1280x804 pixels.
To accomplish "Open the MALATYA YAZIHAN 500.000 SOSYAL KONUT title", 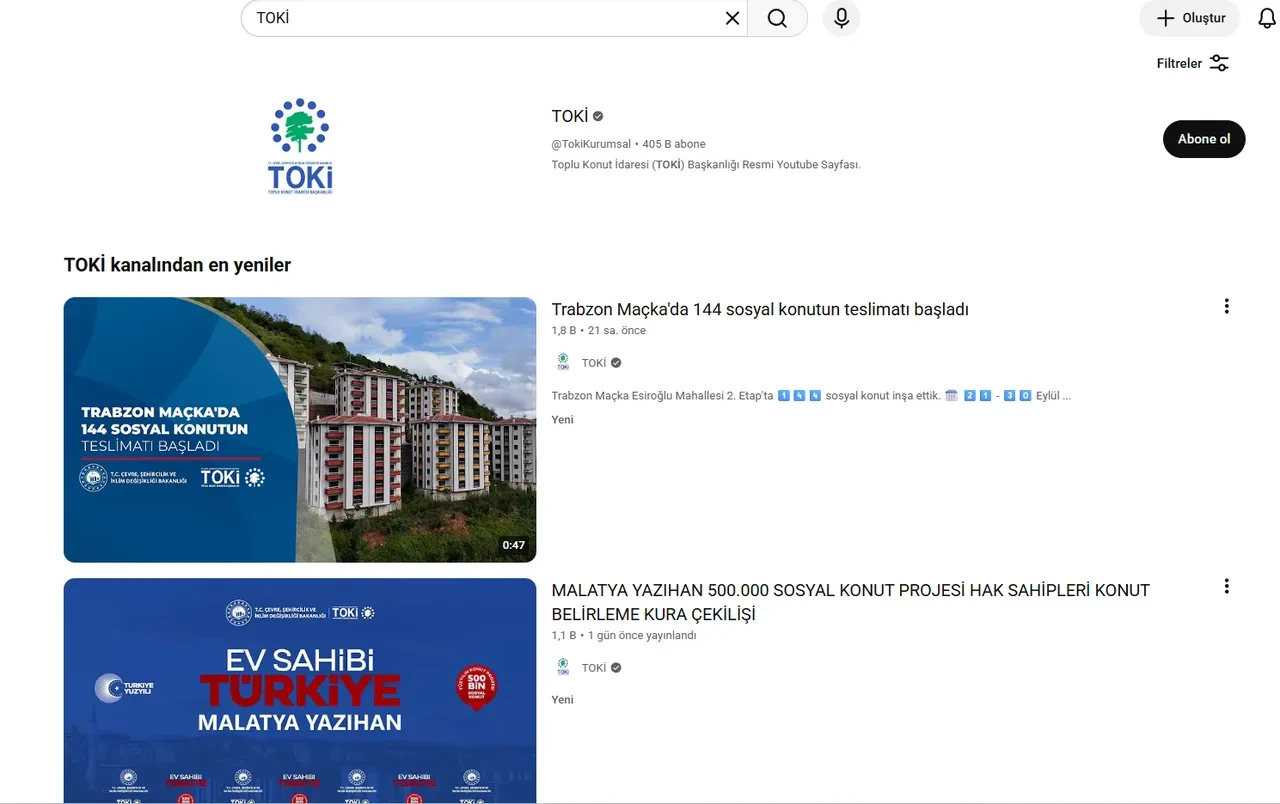I will pyautogui.click(x=851, y=602).
